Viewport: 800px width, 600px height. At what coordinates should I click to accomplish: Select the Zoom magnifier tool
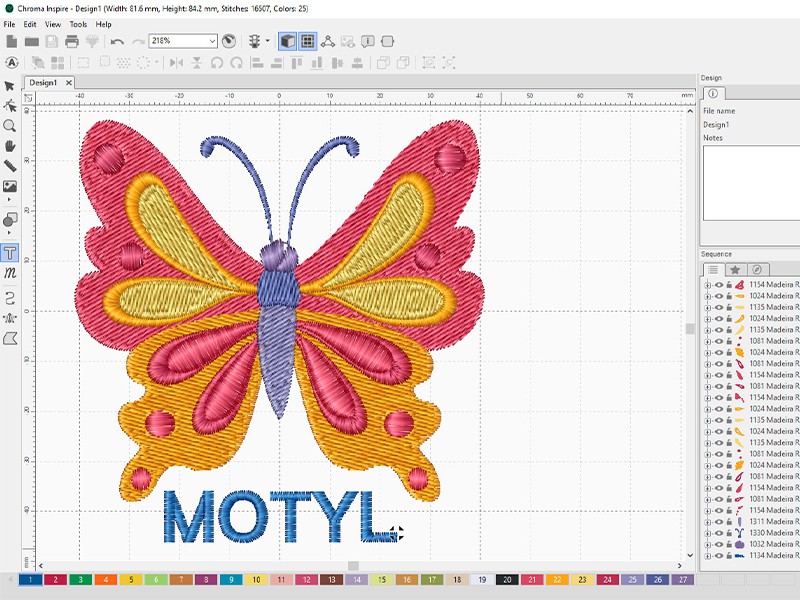pyautogui.click(x=10, y=126)
